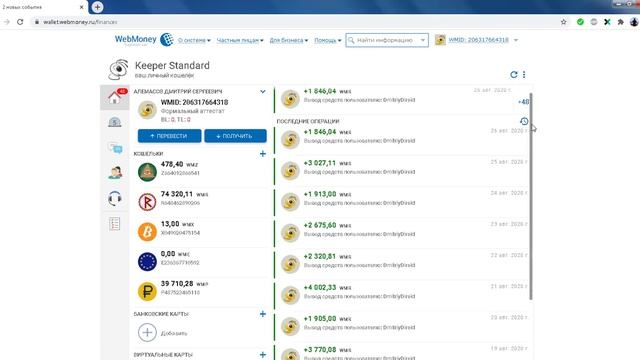
Task: Open a new browser tab
Action: coord(97,7)
